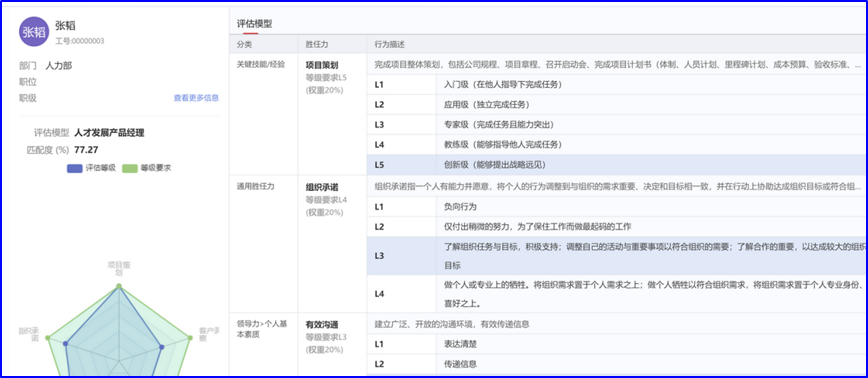The image size is (868, 378).
Task: Click the 项目策划 competency name
Action: click(x=322, y=65)
